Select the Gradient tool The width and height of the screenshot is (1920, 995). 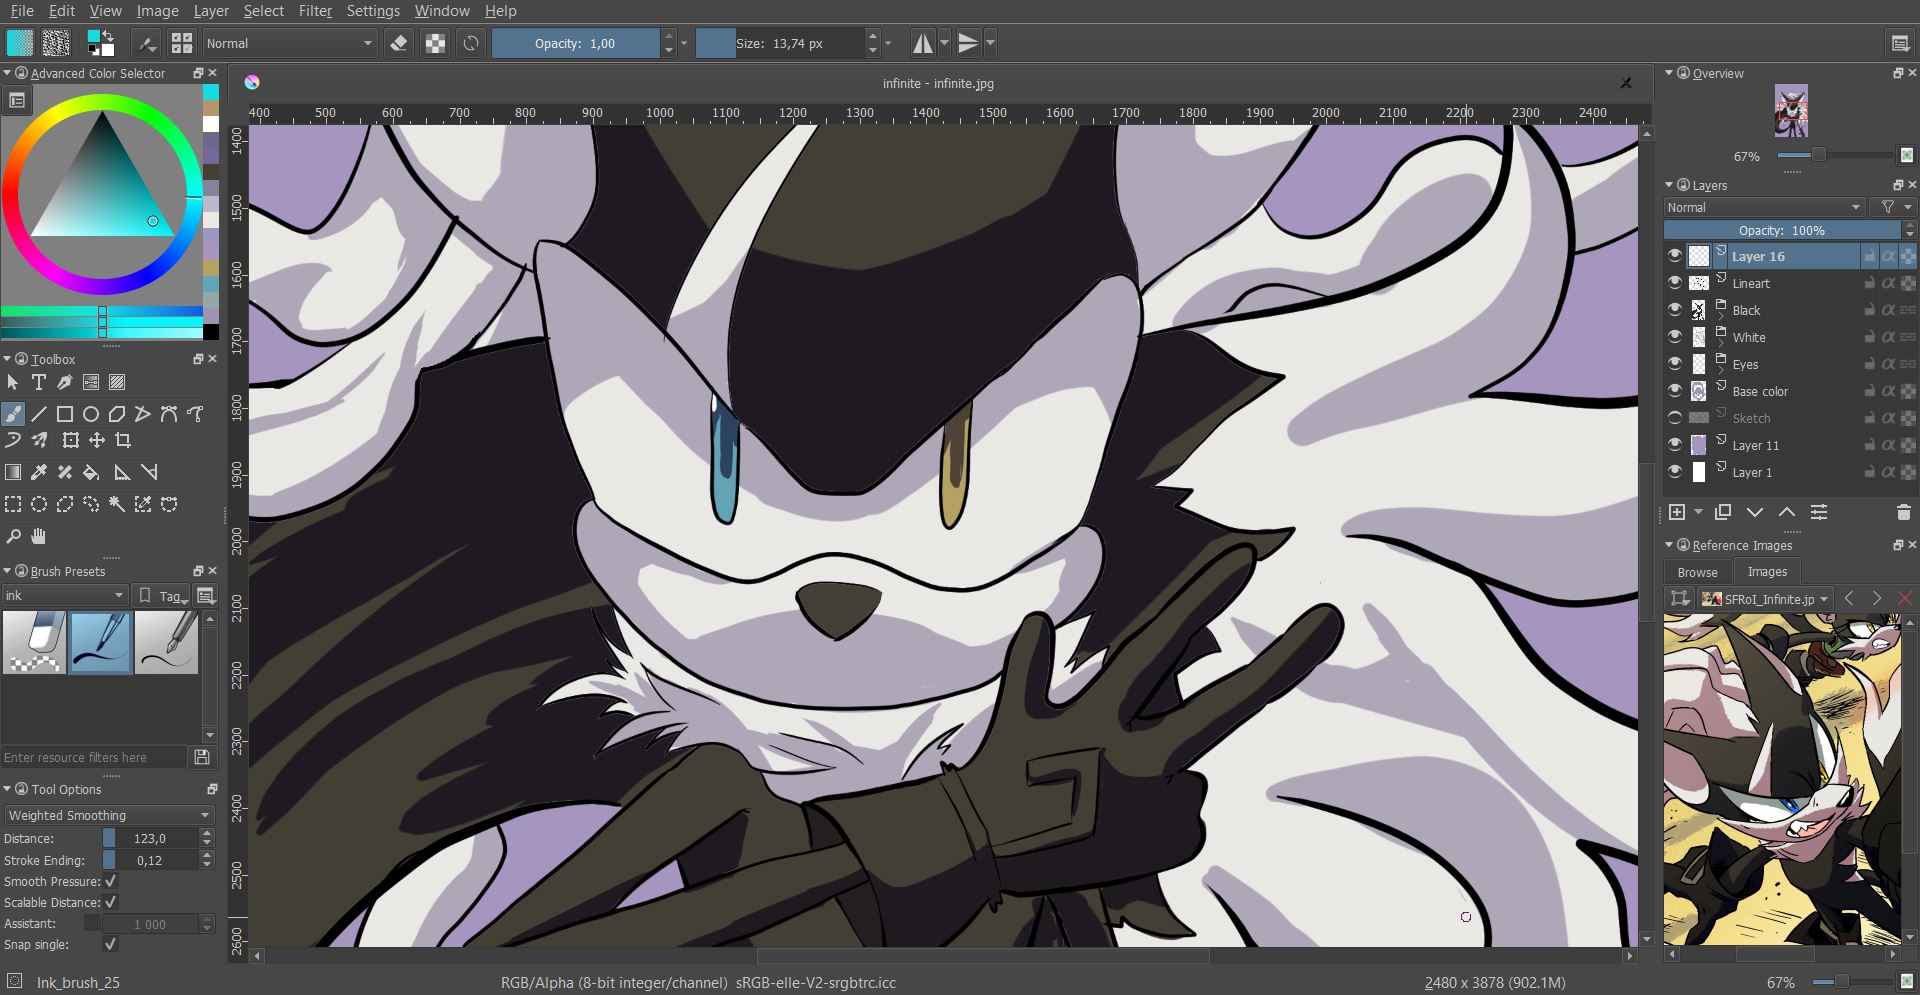tap(13, 472)
